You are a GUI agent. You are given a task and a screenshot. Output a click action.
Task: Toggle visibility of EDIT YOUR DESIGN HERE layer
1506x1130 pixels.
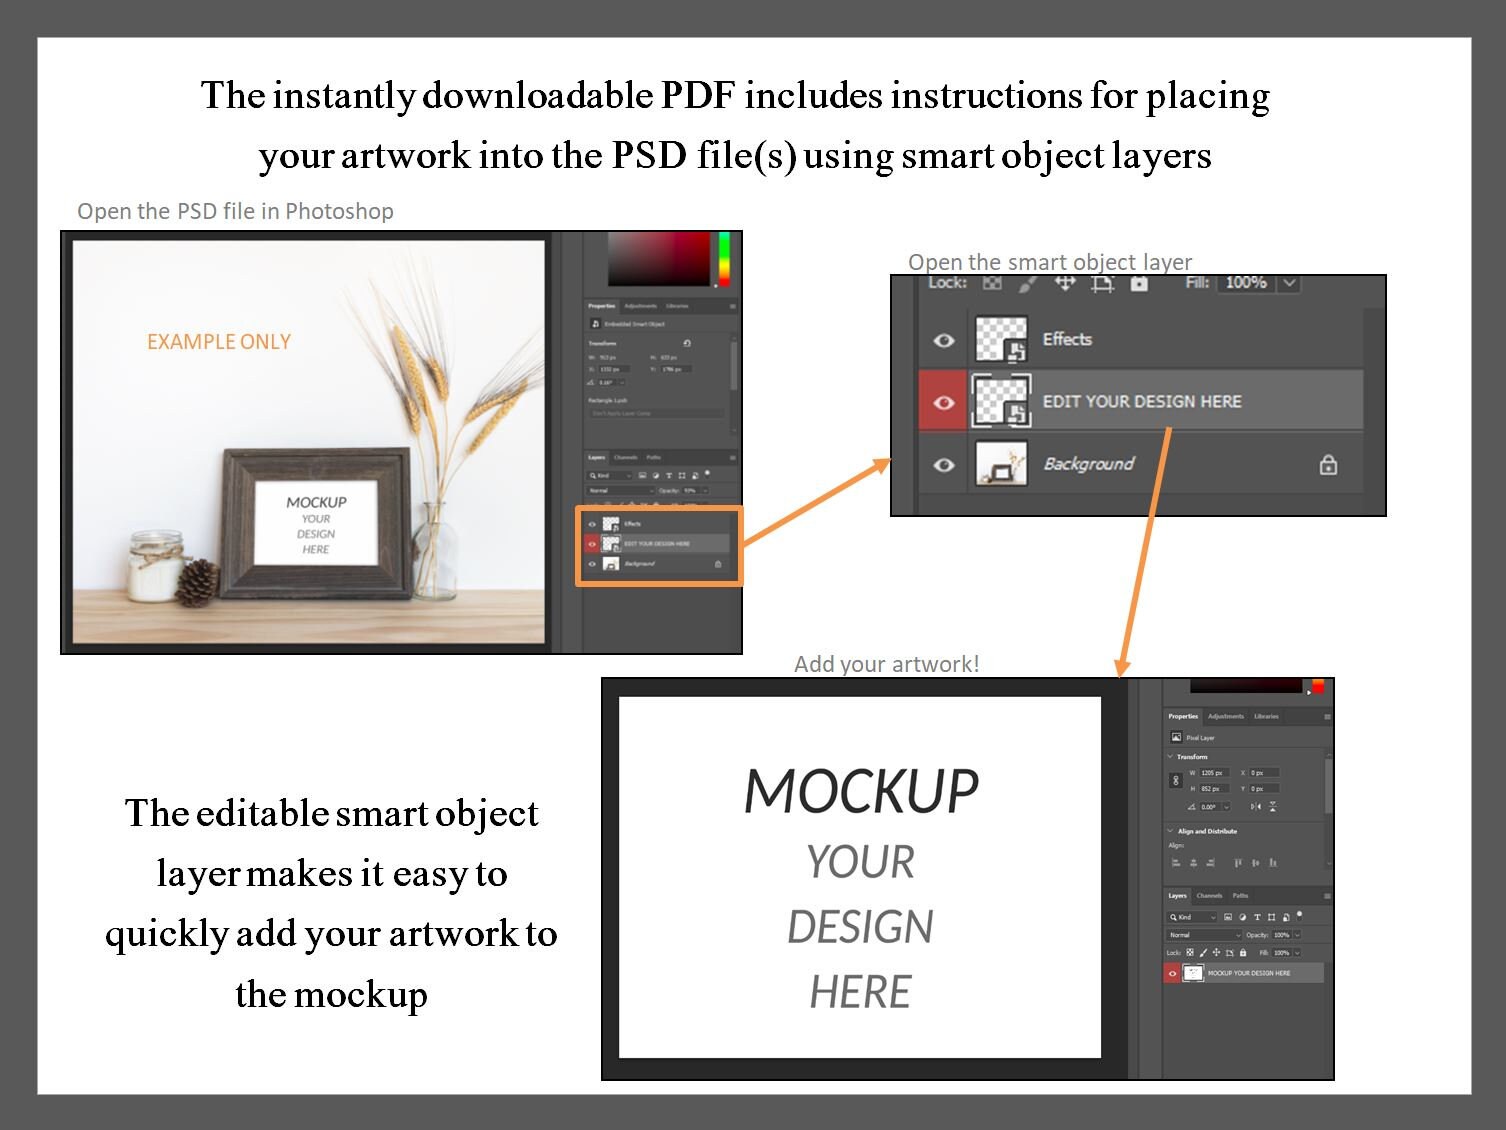pyautogui.click(x=944, y=402)
